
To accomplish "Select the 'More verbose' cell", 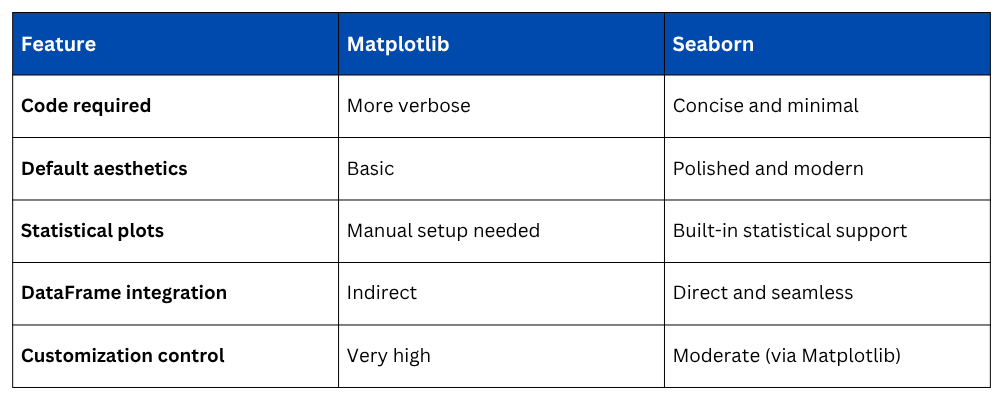I will [408, 106].
